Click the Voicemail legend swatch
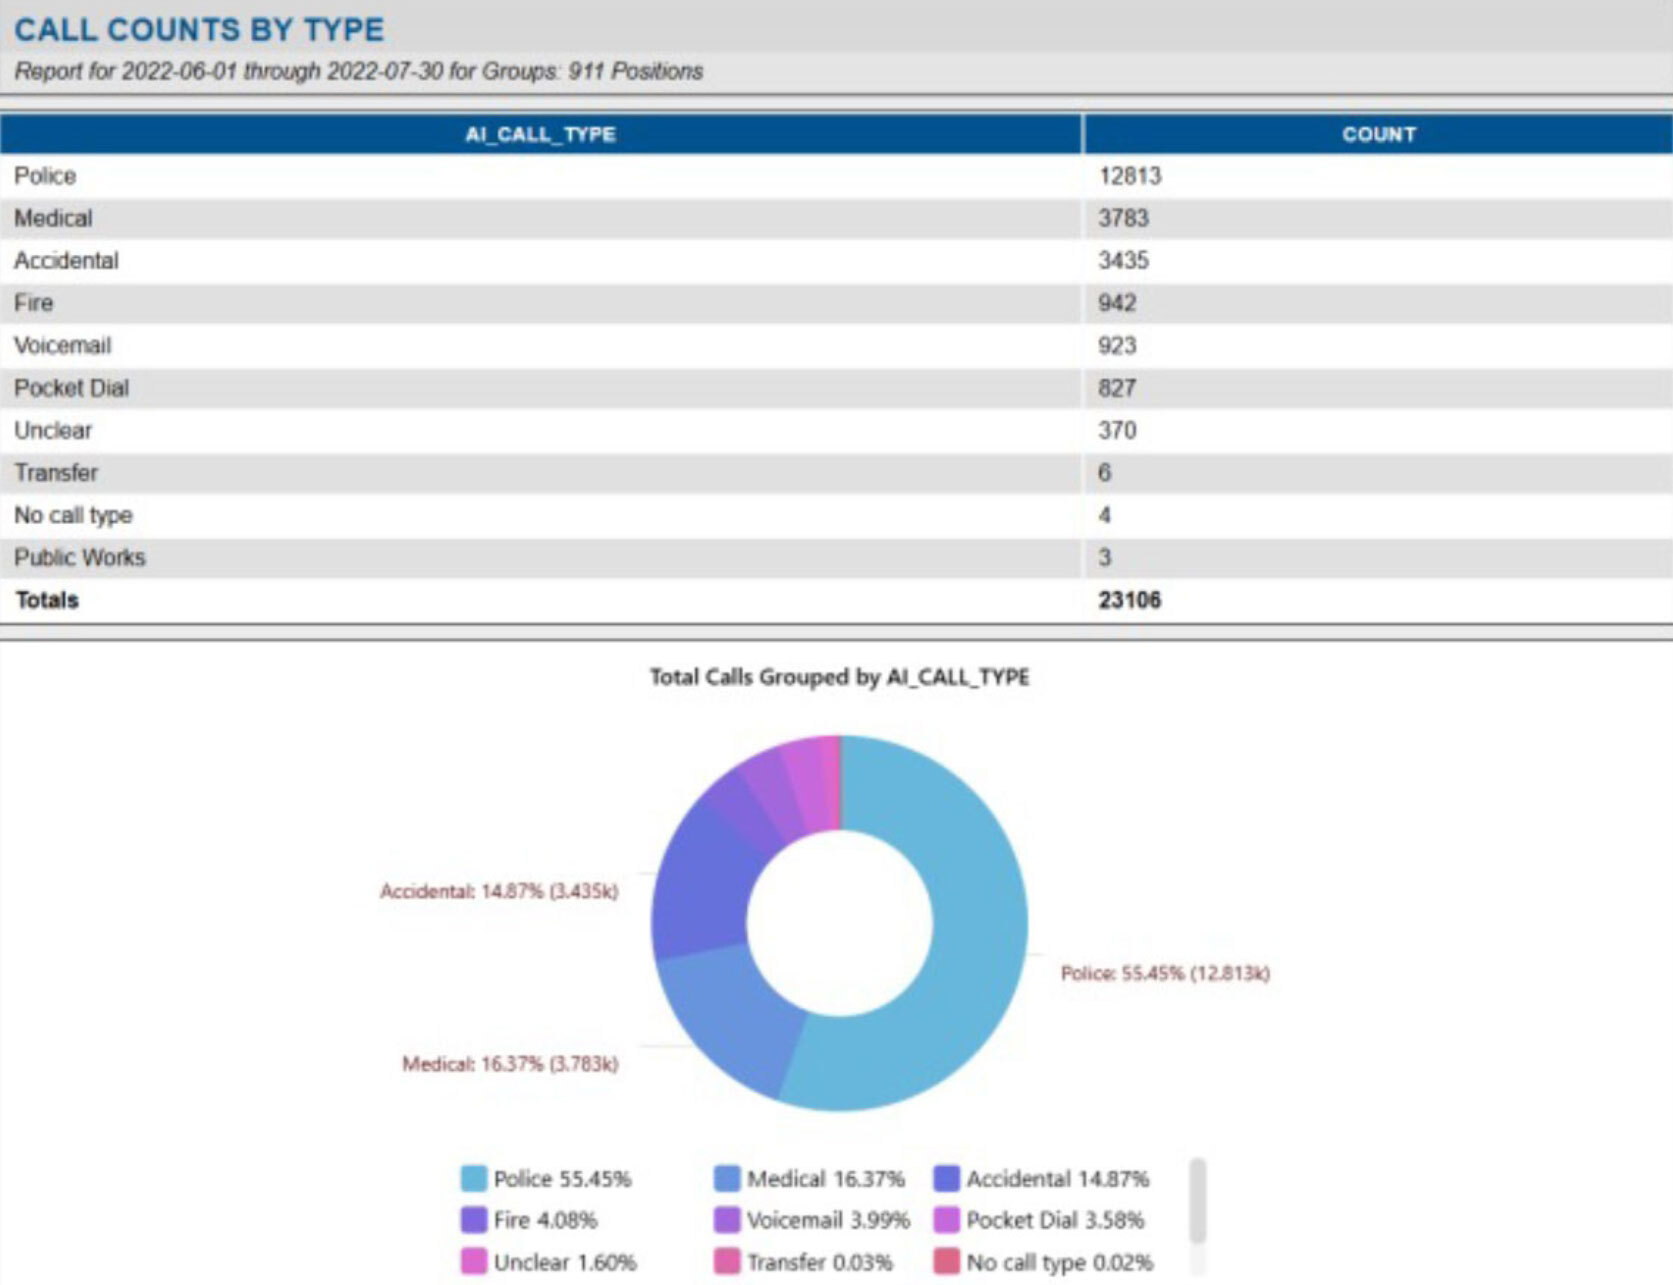Image resolution: width=1673 pixels, height=1285 pixels. click(727, 1220)
